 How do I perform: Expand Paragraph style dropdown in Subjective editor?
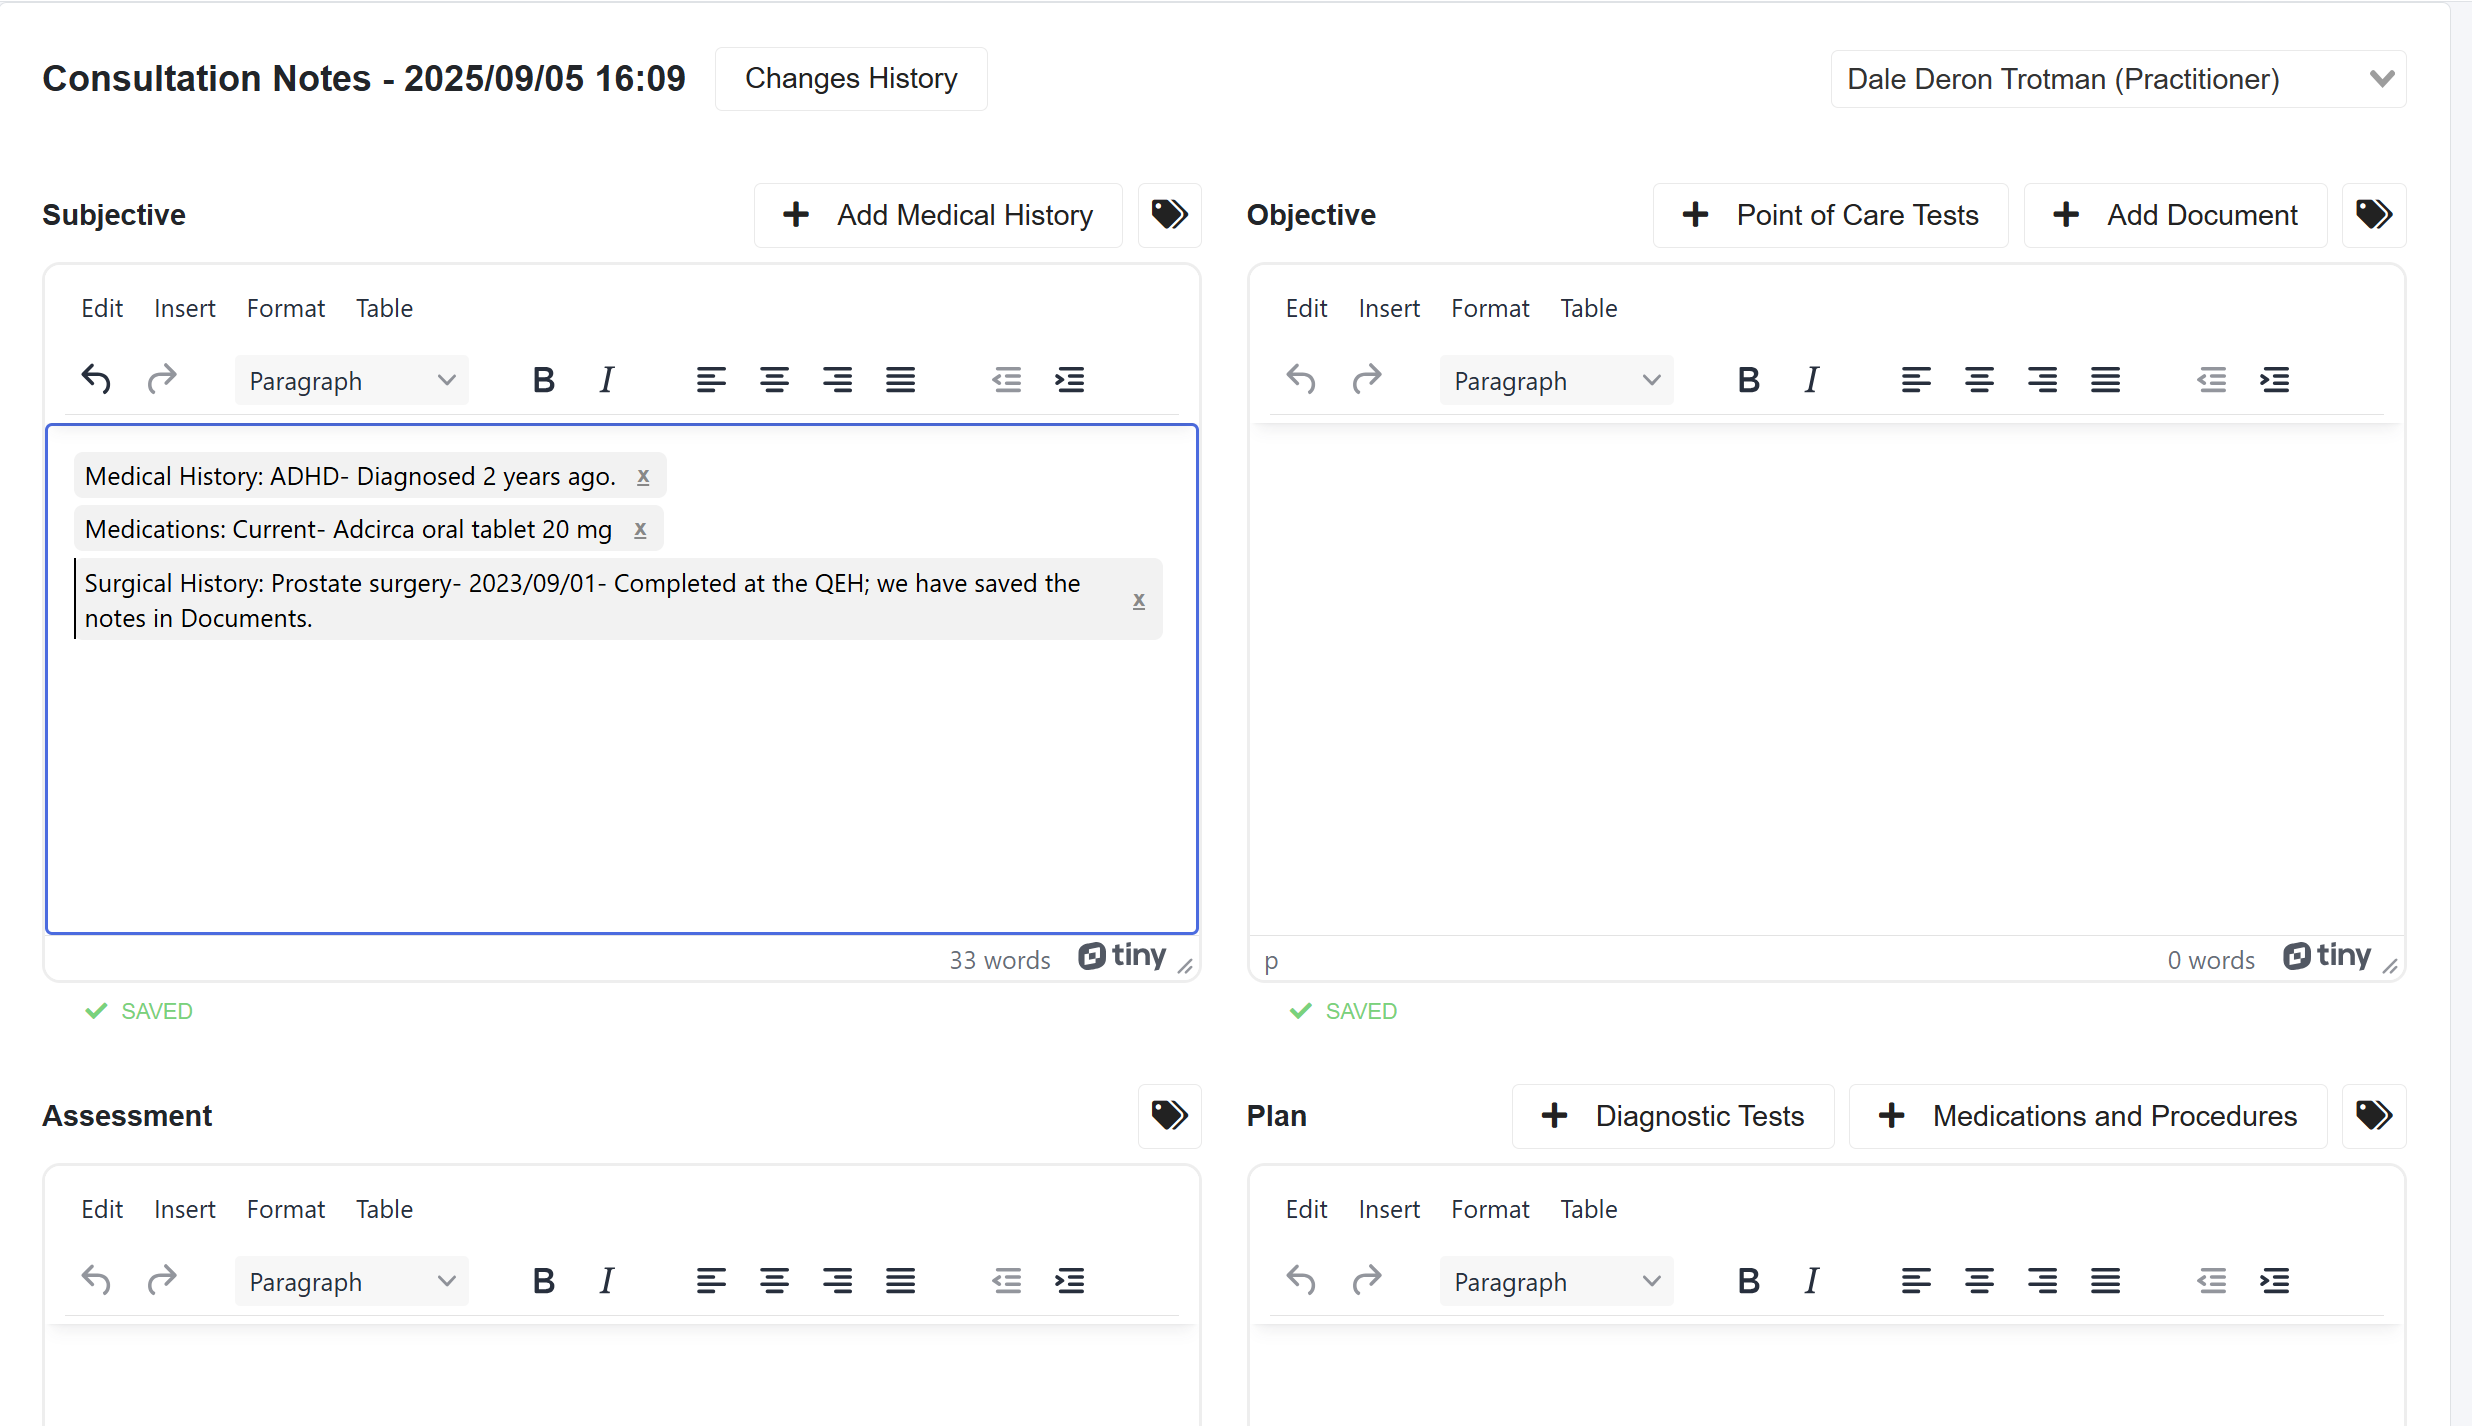[x=351, y=381]
